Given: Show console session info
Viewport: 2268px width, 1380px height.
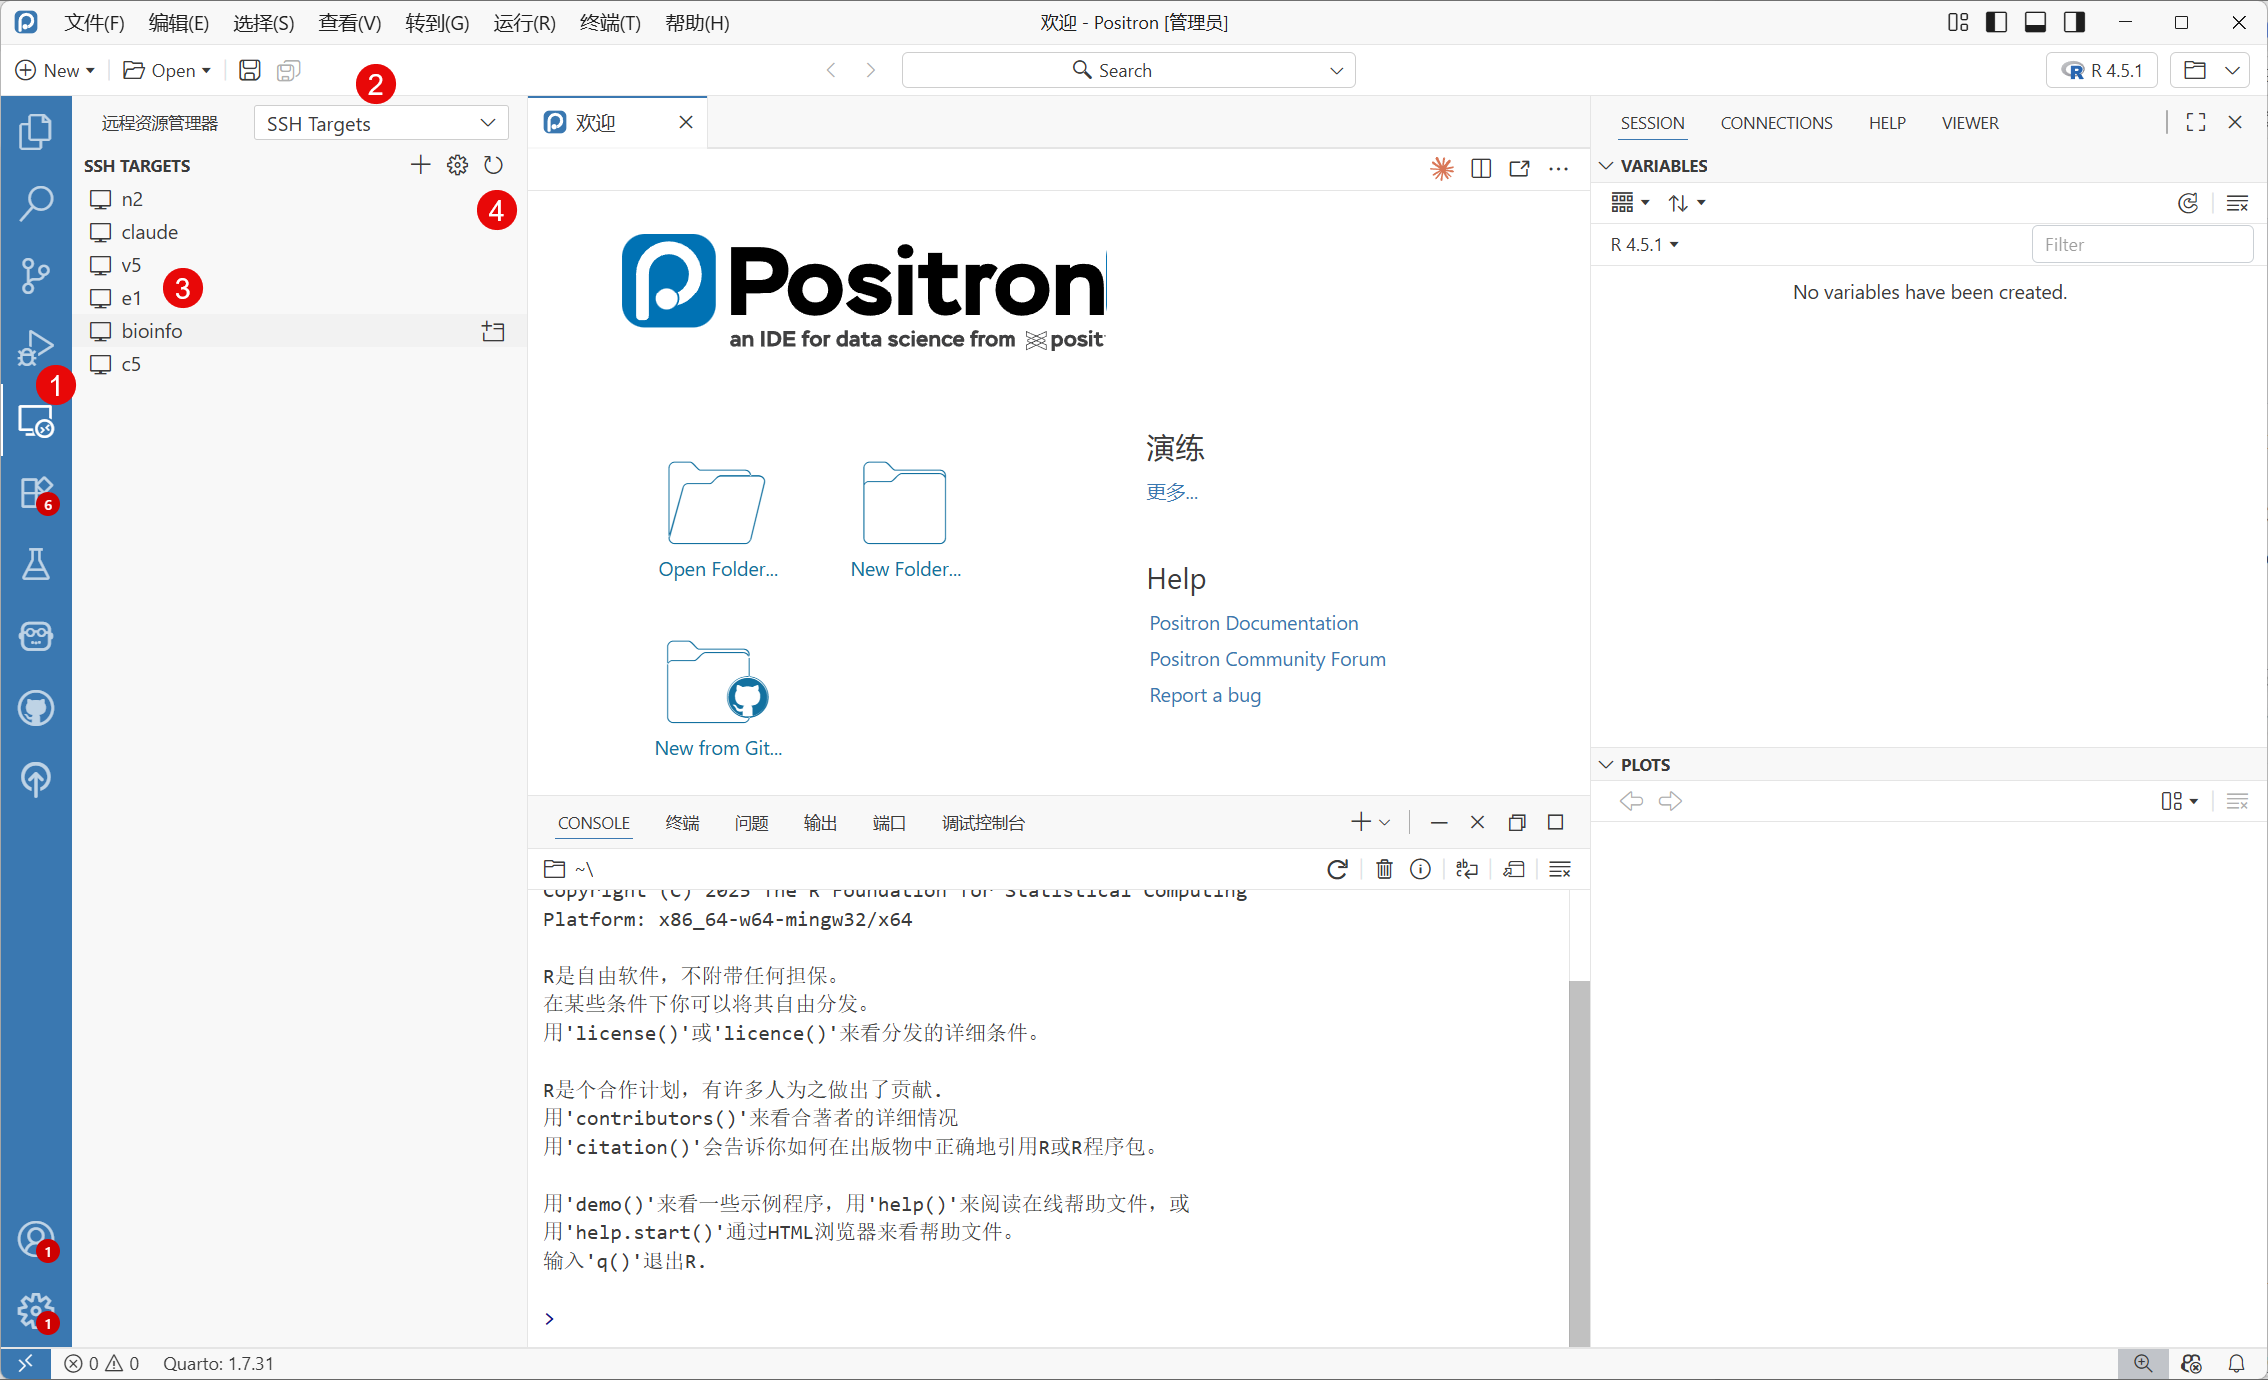Looking at the screenshot, I should tap(1420, 869).
